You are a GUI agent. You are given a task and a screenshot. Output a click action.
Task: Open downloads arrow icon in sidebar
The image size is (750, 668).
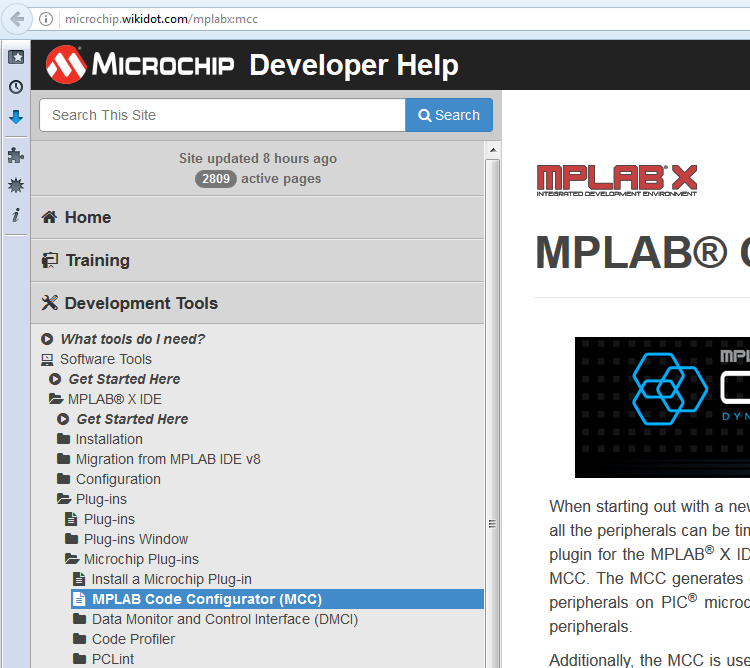click(16, 117)
